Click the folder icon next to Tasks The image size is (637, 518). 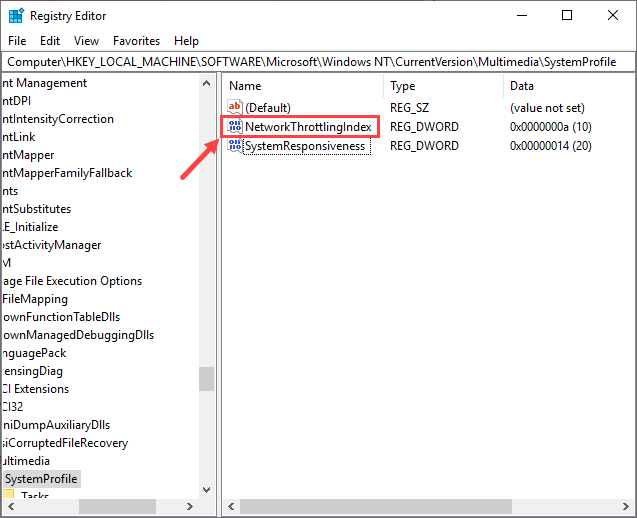(x=9, y=494)
